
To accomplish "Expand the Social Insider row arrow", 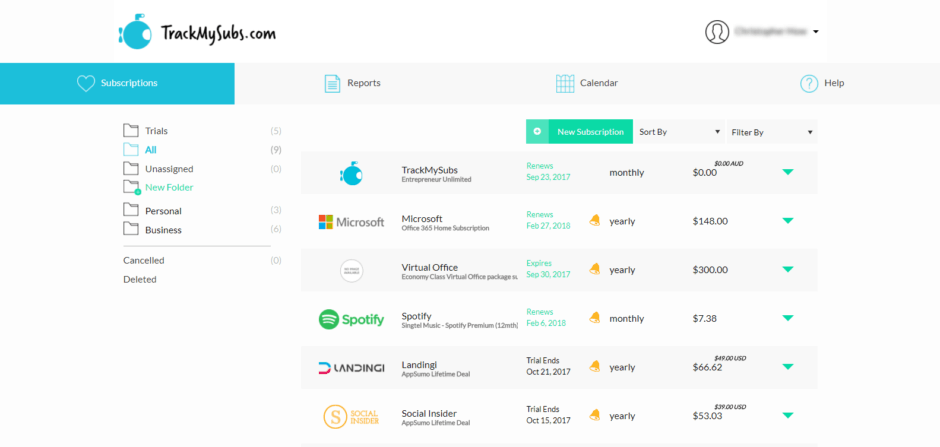I will [x=788, y=415].
